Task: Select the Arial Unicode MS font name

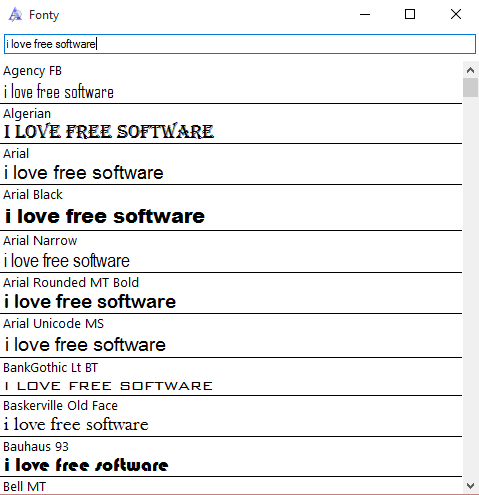Action: (53, 324)
